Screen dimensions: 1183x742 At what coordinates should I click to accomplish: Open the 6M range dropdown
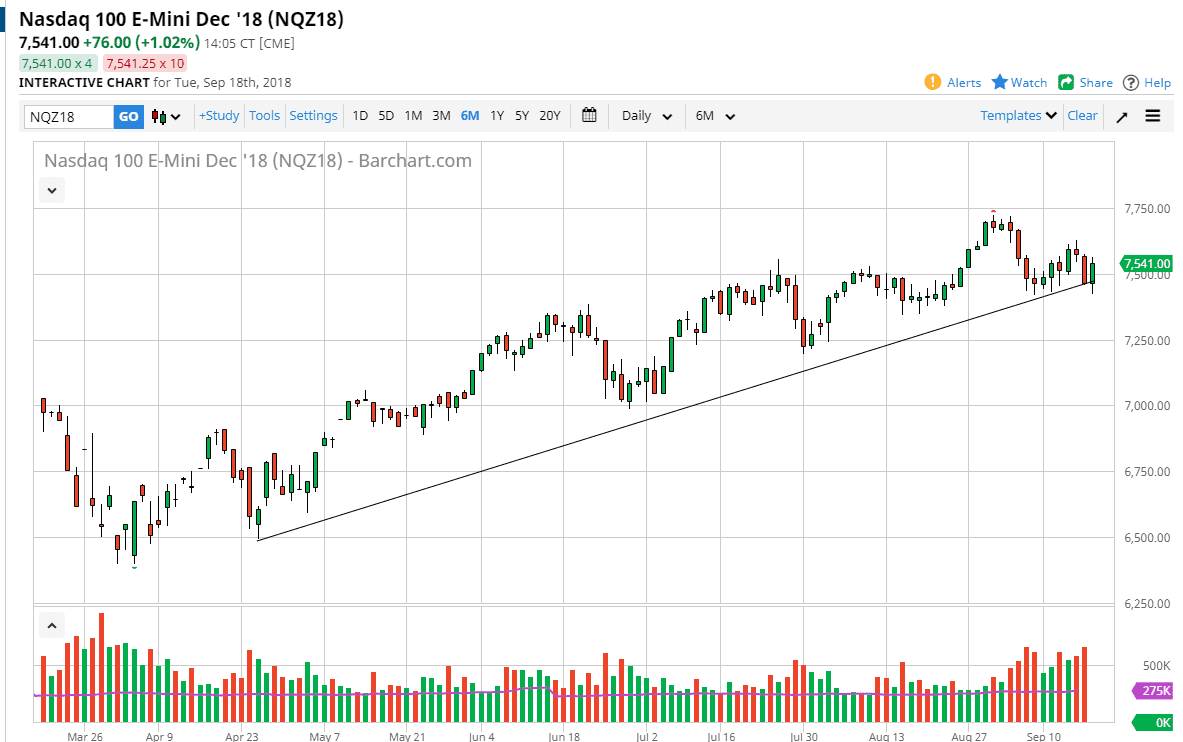(x=712, y=116)
